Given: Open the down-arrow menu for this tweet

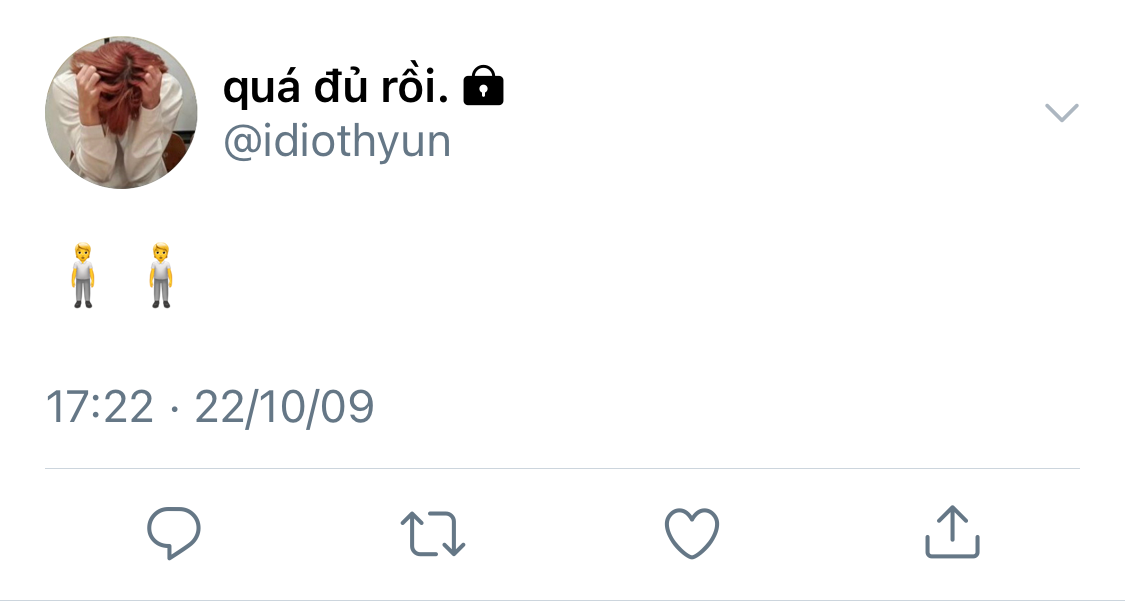Looking at the screenshot, I should pos(1062,113).
